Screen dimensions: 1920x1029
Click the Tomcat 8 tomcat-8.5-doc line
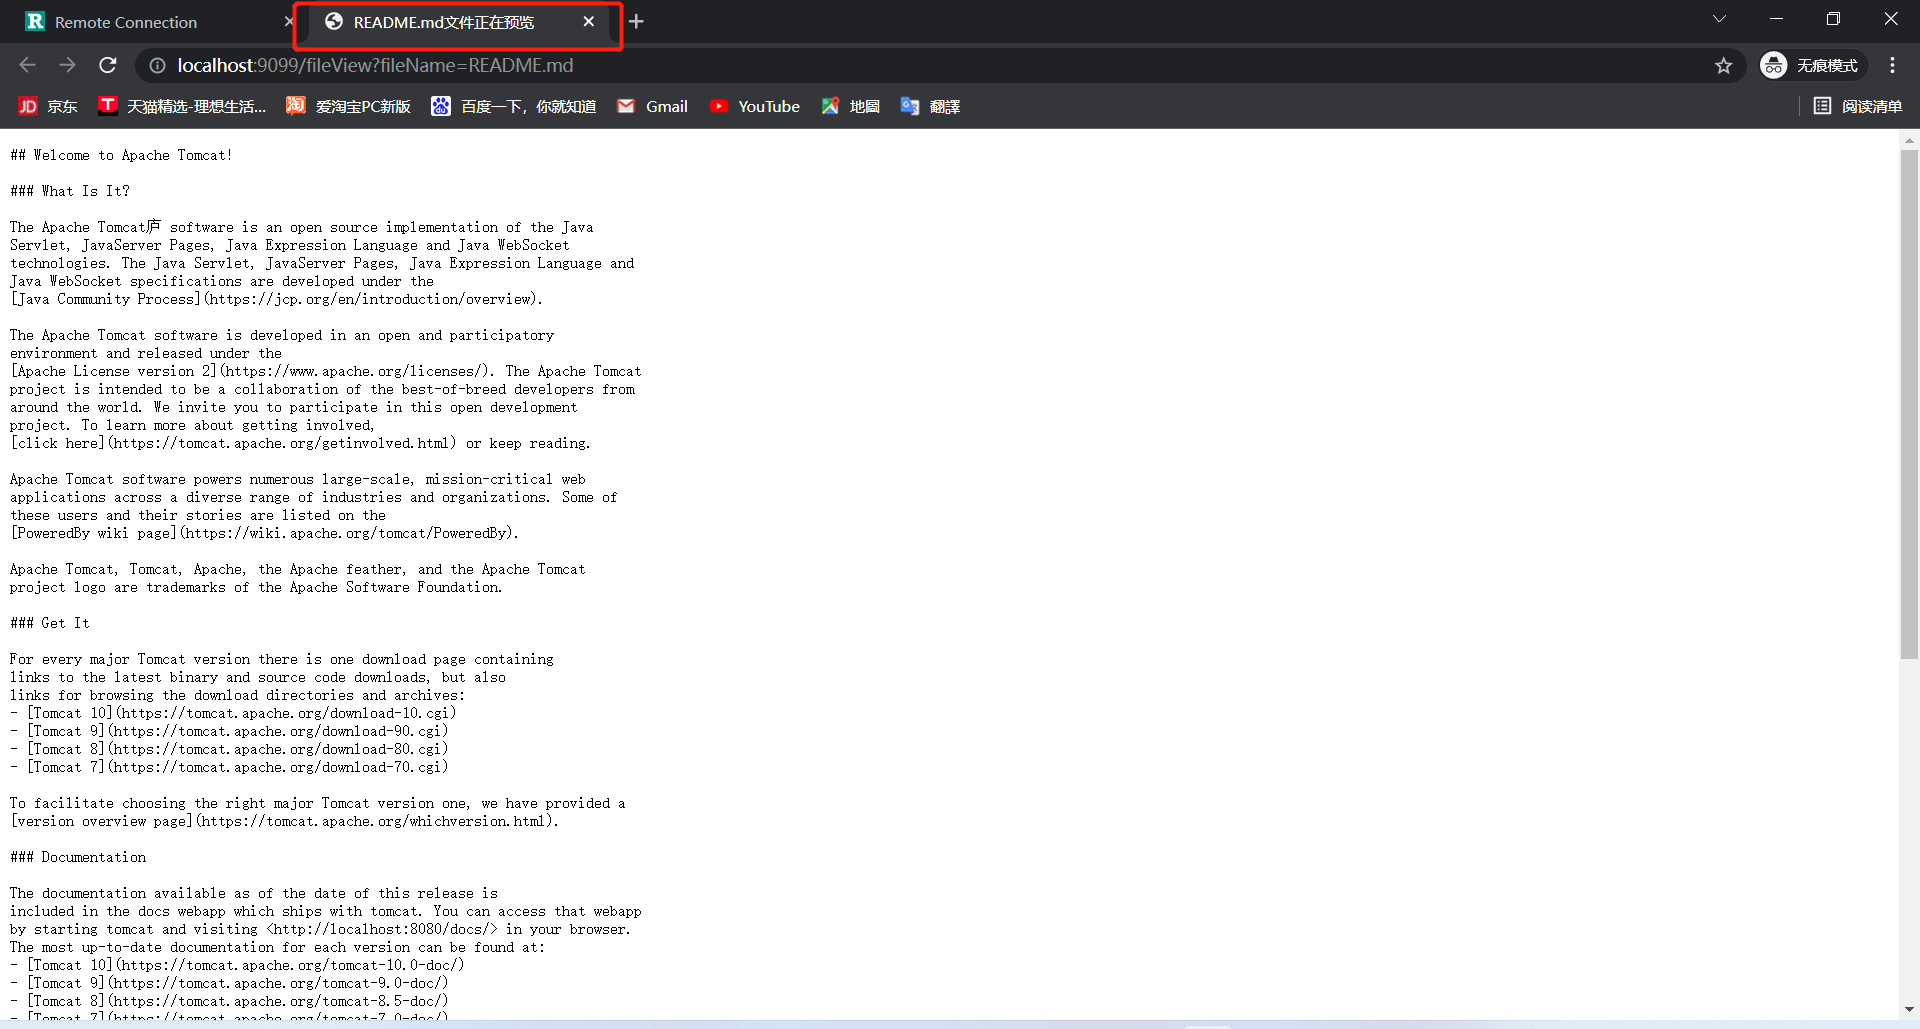[x=229, y=1001]
